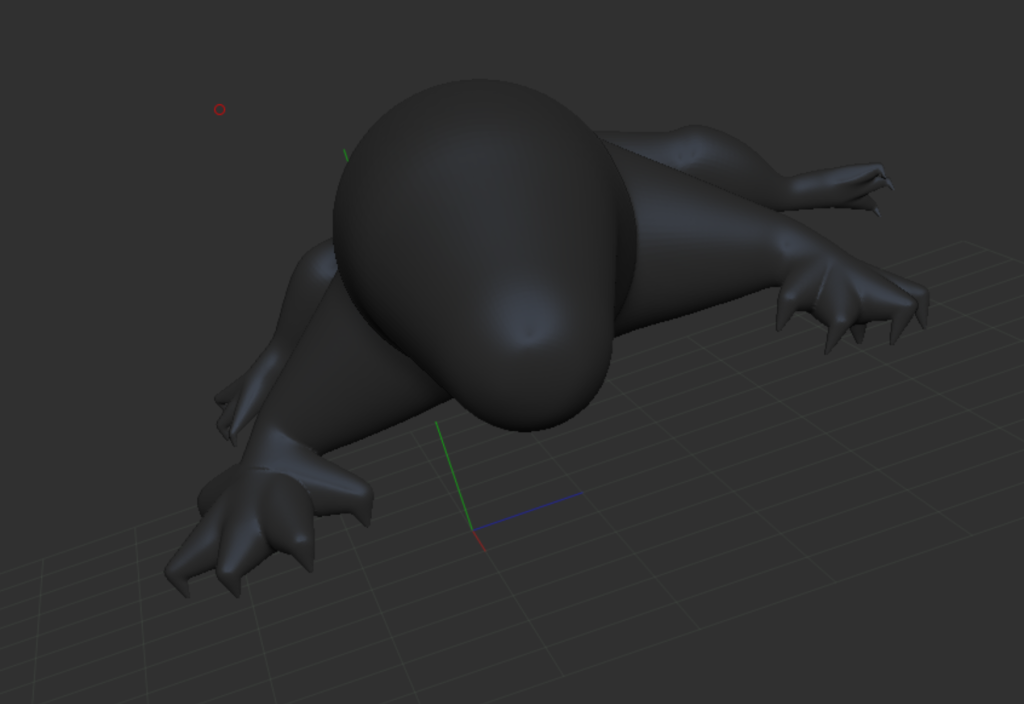
Task: Click the green line fragment behind the model
Action: [346, 155]
